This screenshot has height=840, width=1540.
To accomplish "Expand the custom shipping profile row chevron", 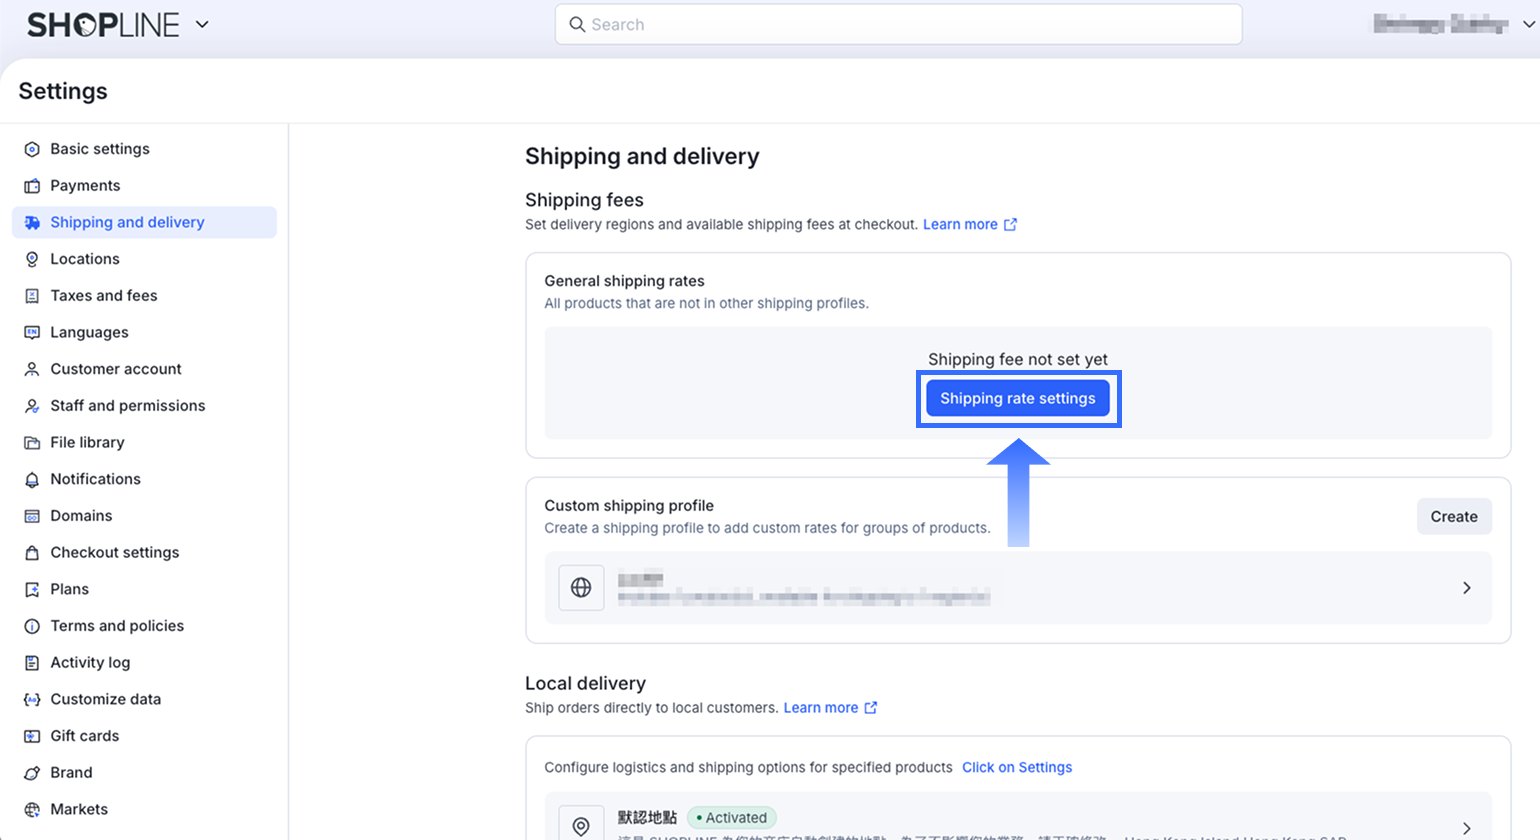I will pyautogui.click(x=1466, y=588).
